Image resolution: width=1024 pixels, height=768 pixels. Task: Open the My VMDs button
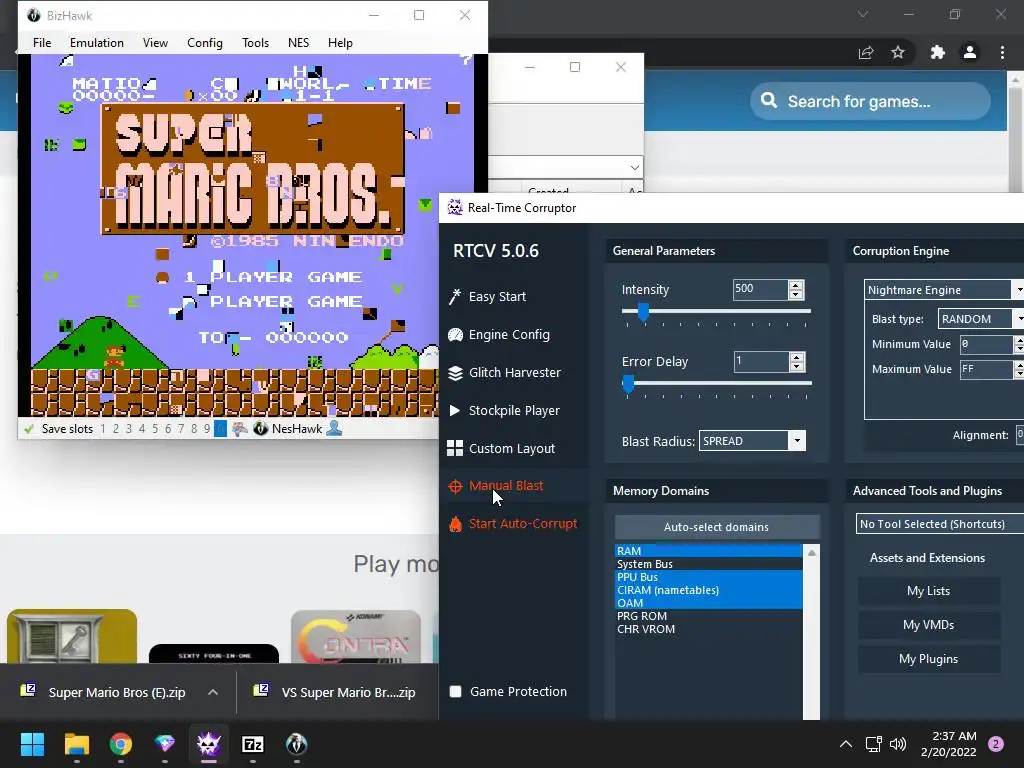(x=929, y=624)
